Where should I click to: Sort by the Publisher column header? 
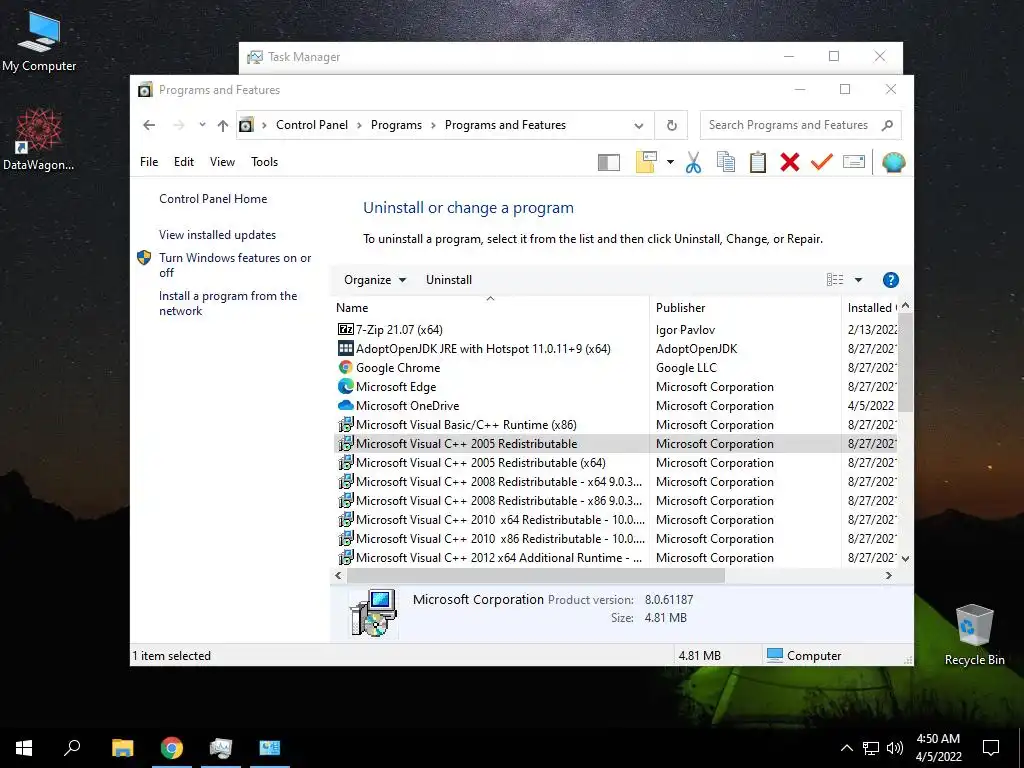click(745, 308)
